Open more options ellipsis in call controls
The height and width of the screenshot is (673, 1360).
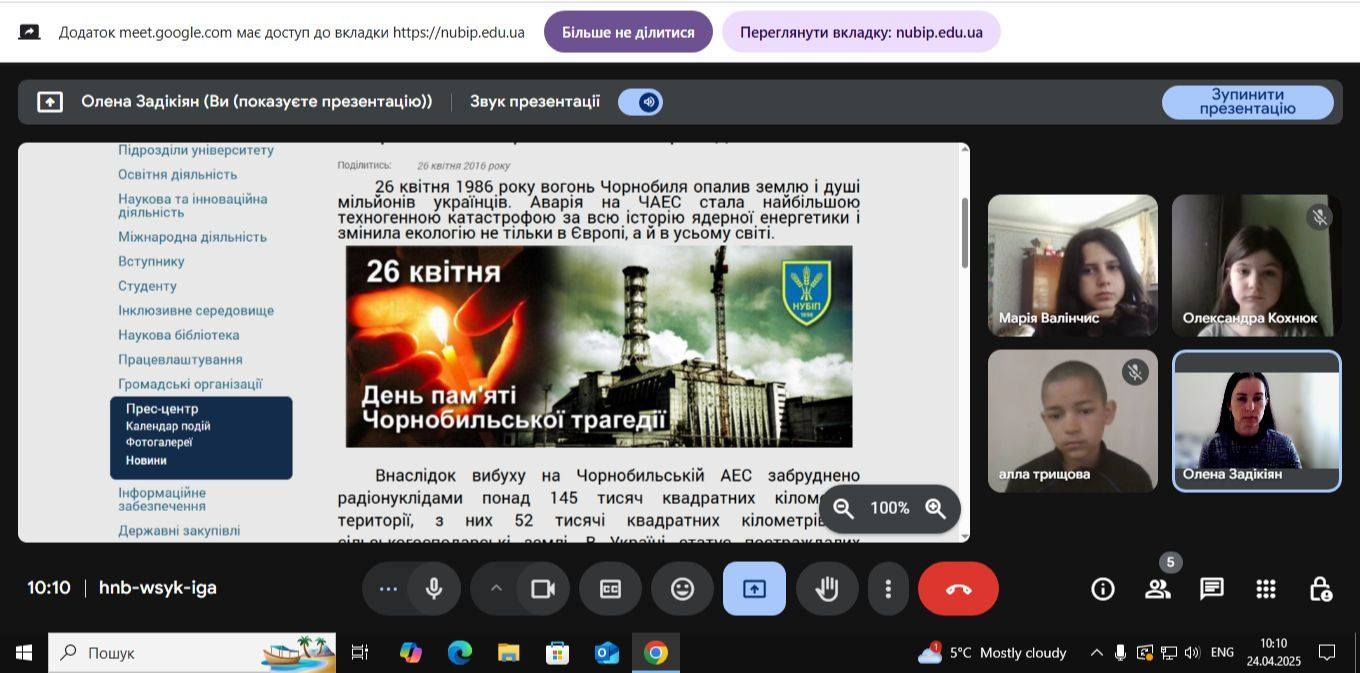coord(388,589)
